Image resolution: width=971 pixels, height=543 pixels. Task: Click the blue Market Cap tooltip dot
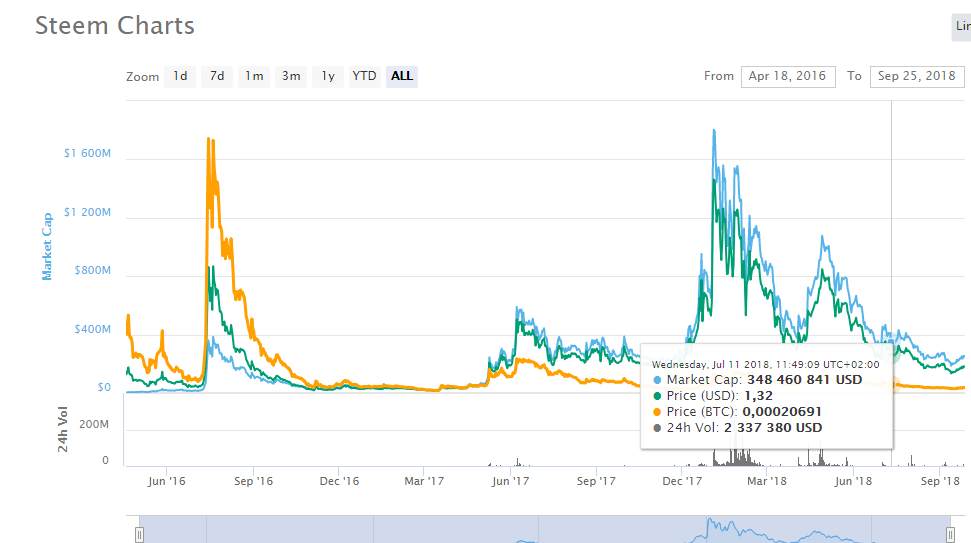(x=657, y=380)
